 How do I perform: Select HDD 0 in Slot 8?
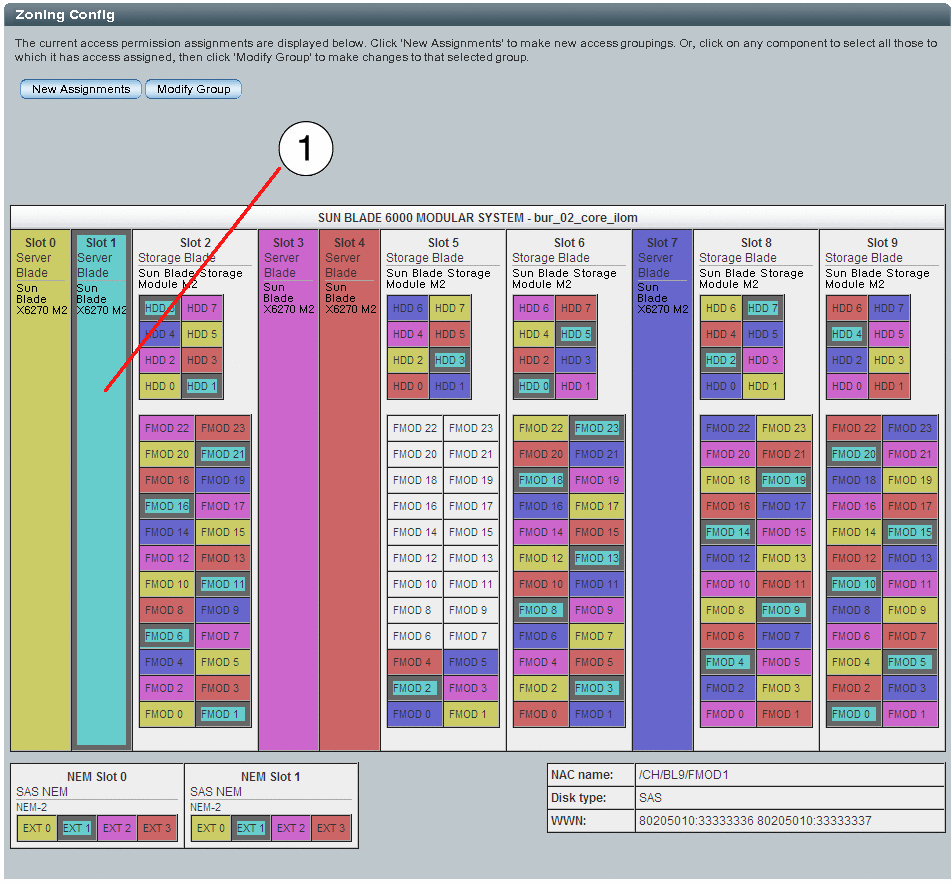(x=721, y=386)
